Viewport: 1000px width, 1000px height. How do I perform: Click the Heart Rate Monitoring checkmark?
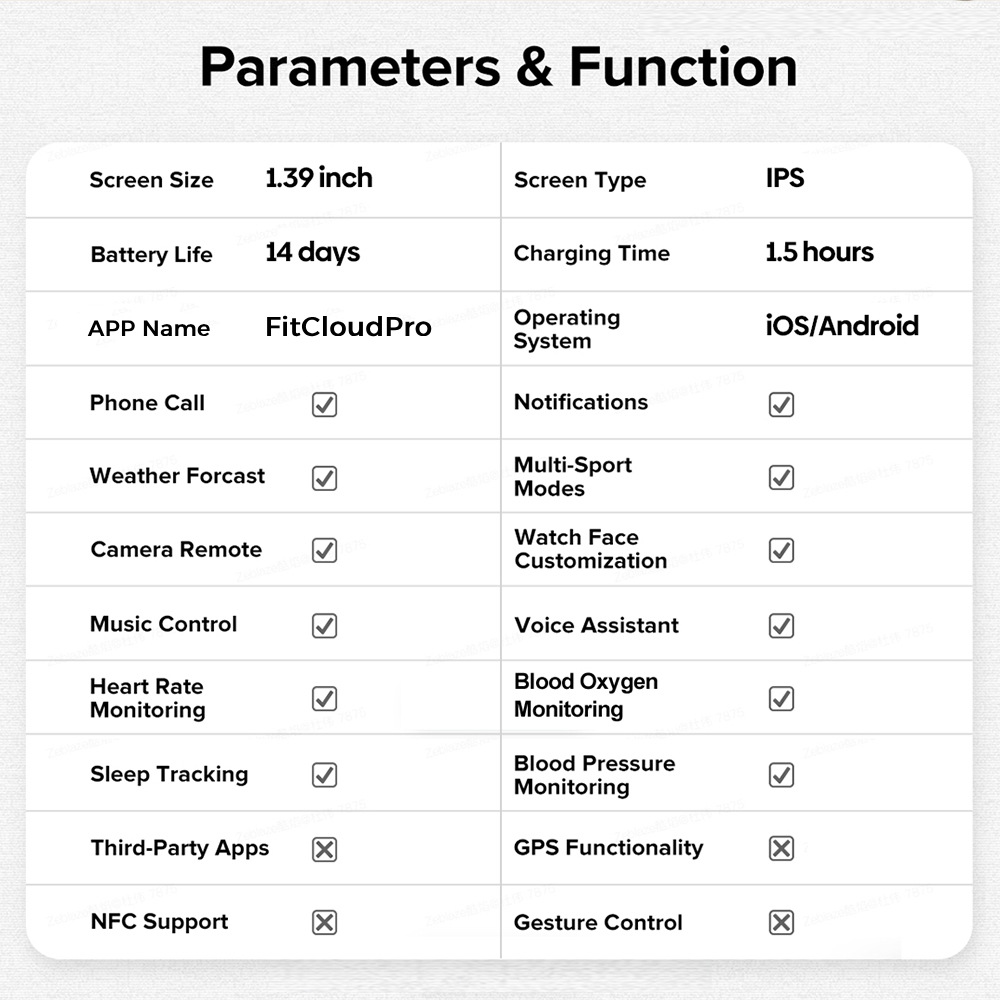tap(324, 698)
